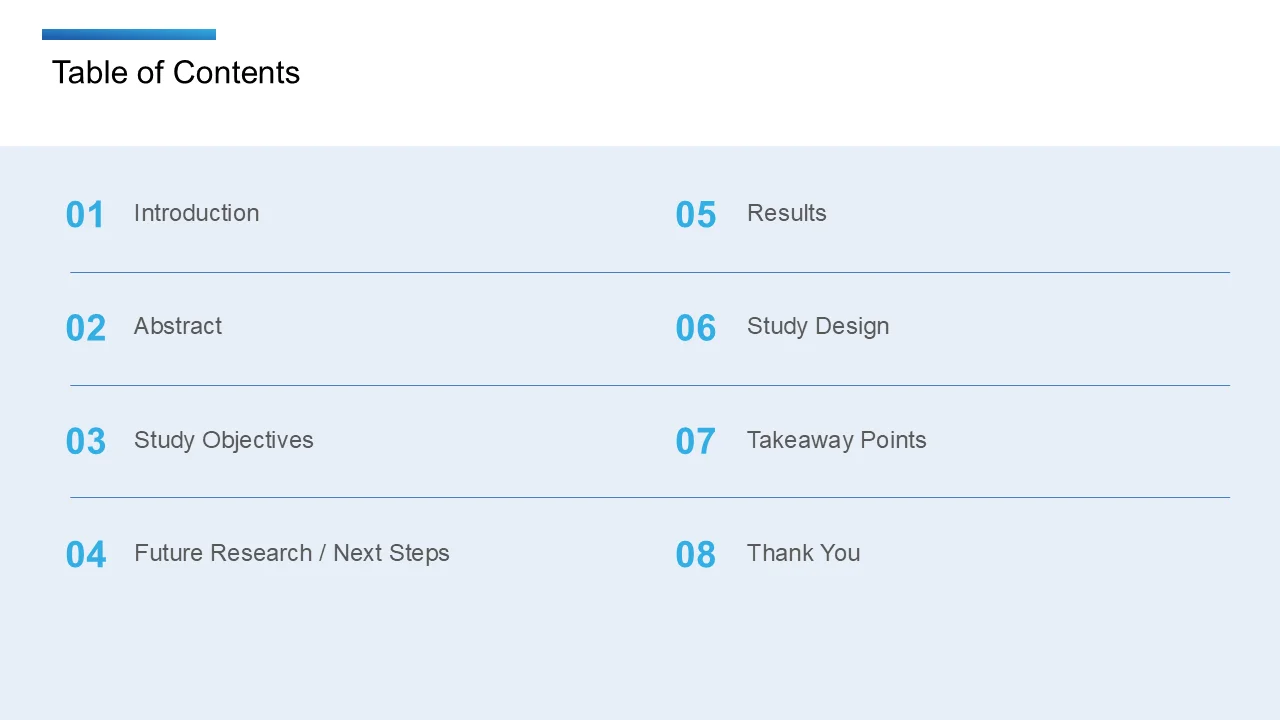Go to the Abstract section
The width and height of the screenshot is (1280, 720).
click(178, 326)
